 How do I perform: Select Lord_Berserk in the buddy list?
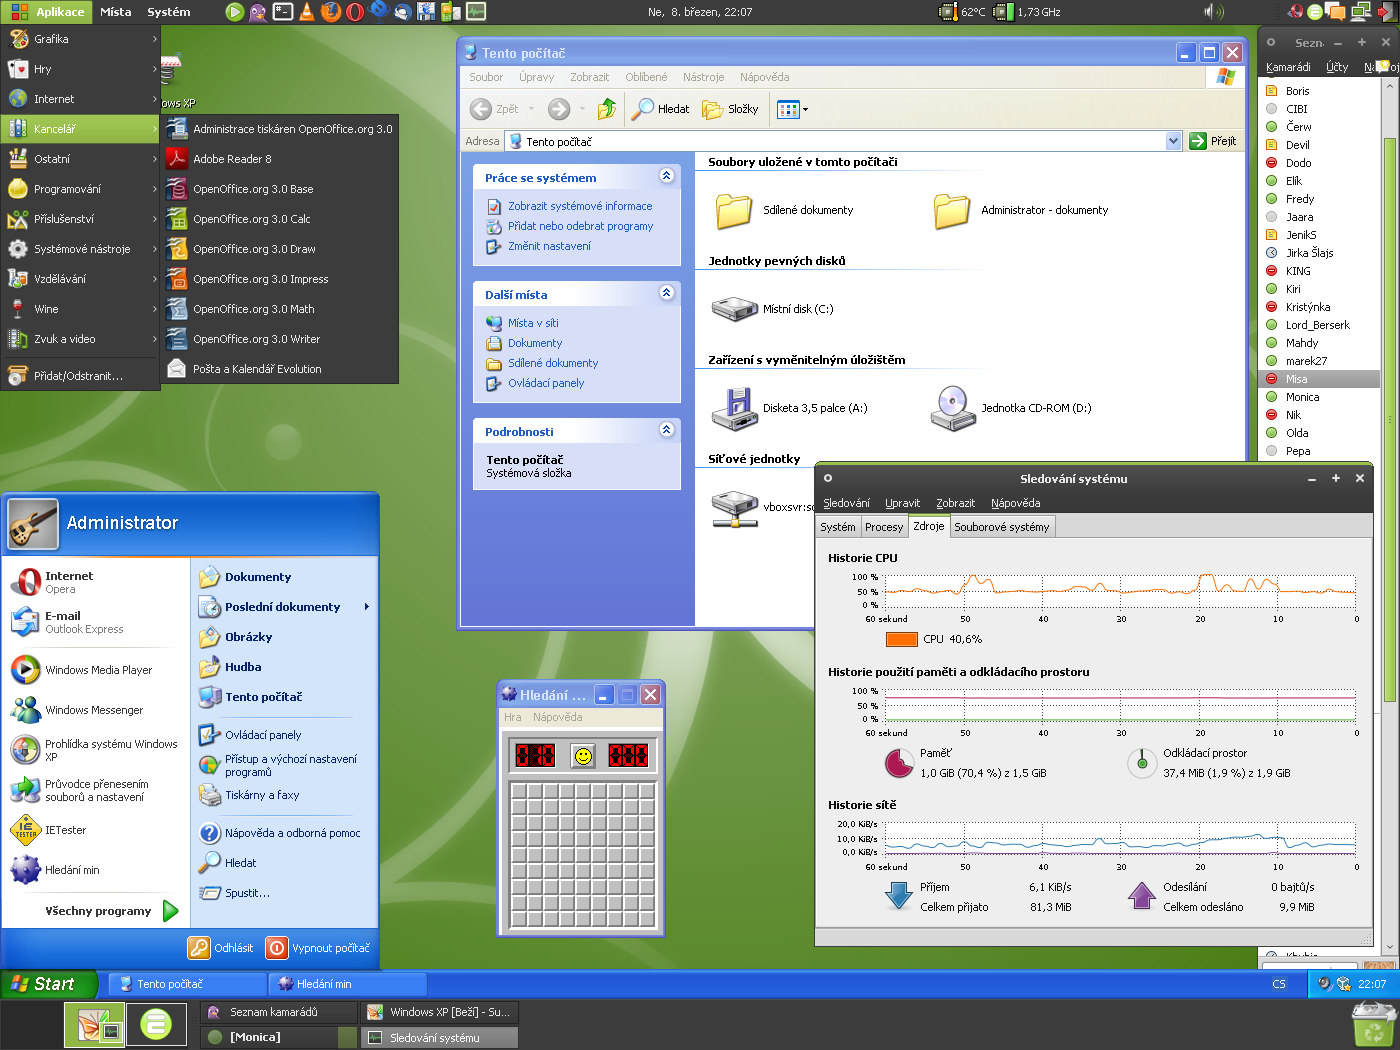[x=1317, y=325]
